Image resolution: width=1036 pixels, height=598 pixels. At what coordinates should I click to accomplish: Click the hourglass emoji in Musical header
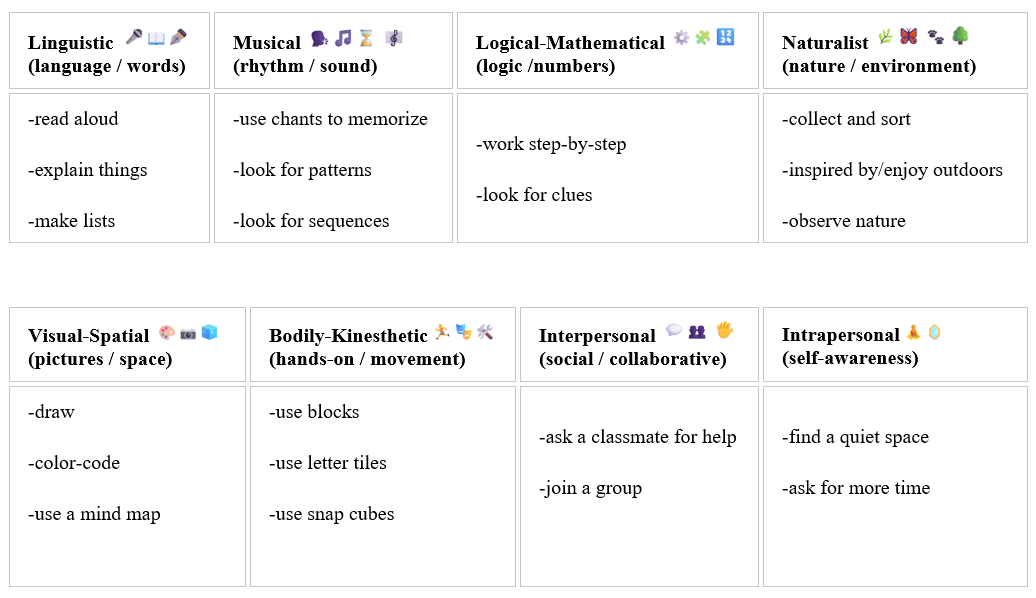(366, 38)
